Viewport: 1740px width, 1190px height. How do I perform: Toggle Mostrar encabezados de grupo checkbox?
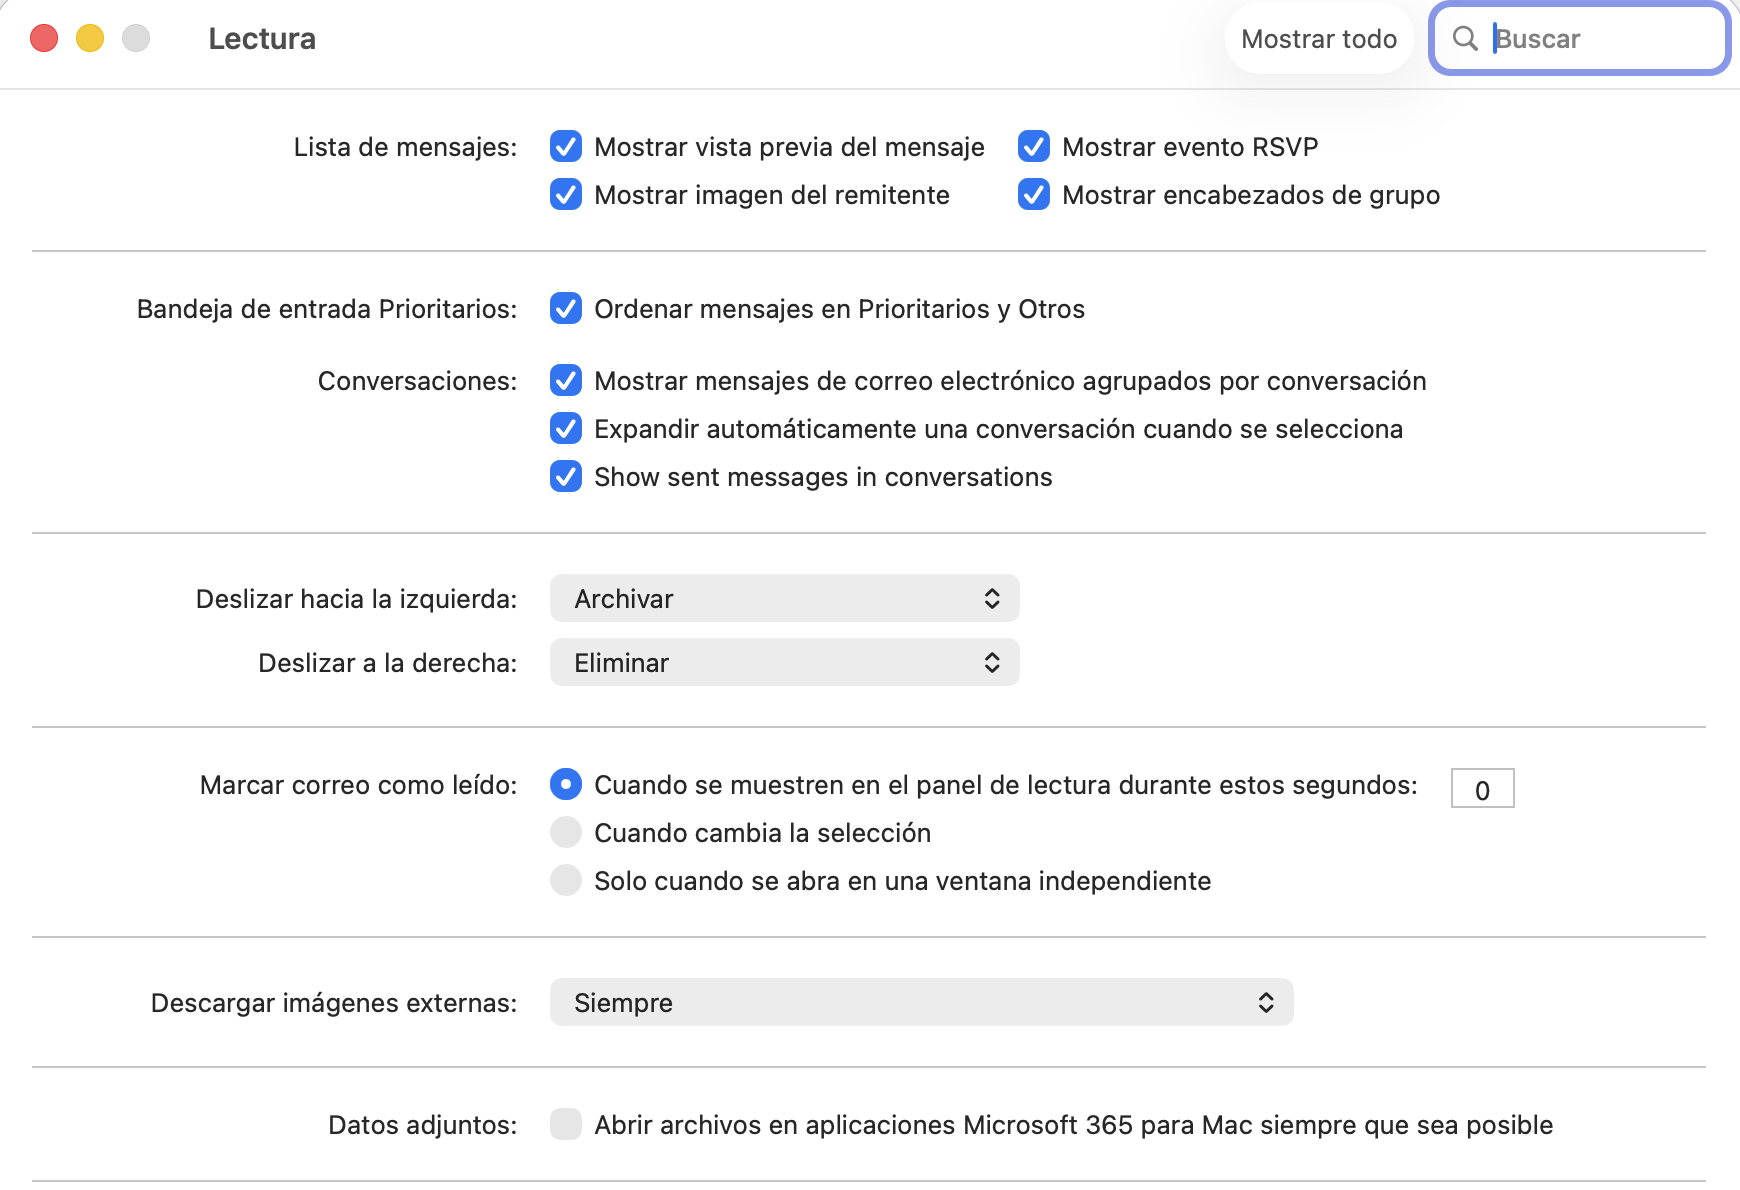(1034, 195)
